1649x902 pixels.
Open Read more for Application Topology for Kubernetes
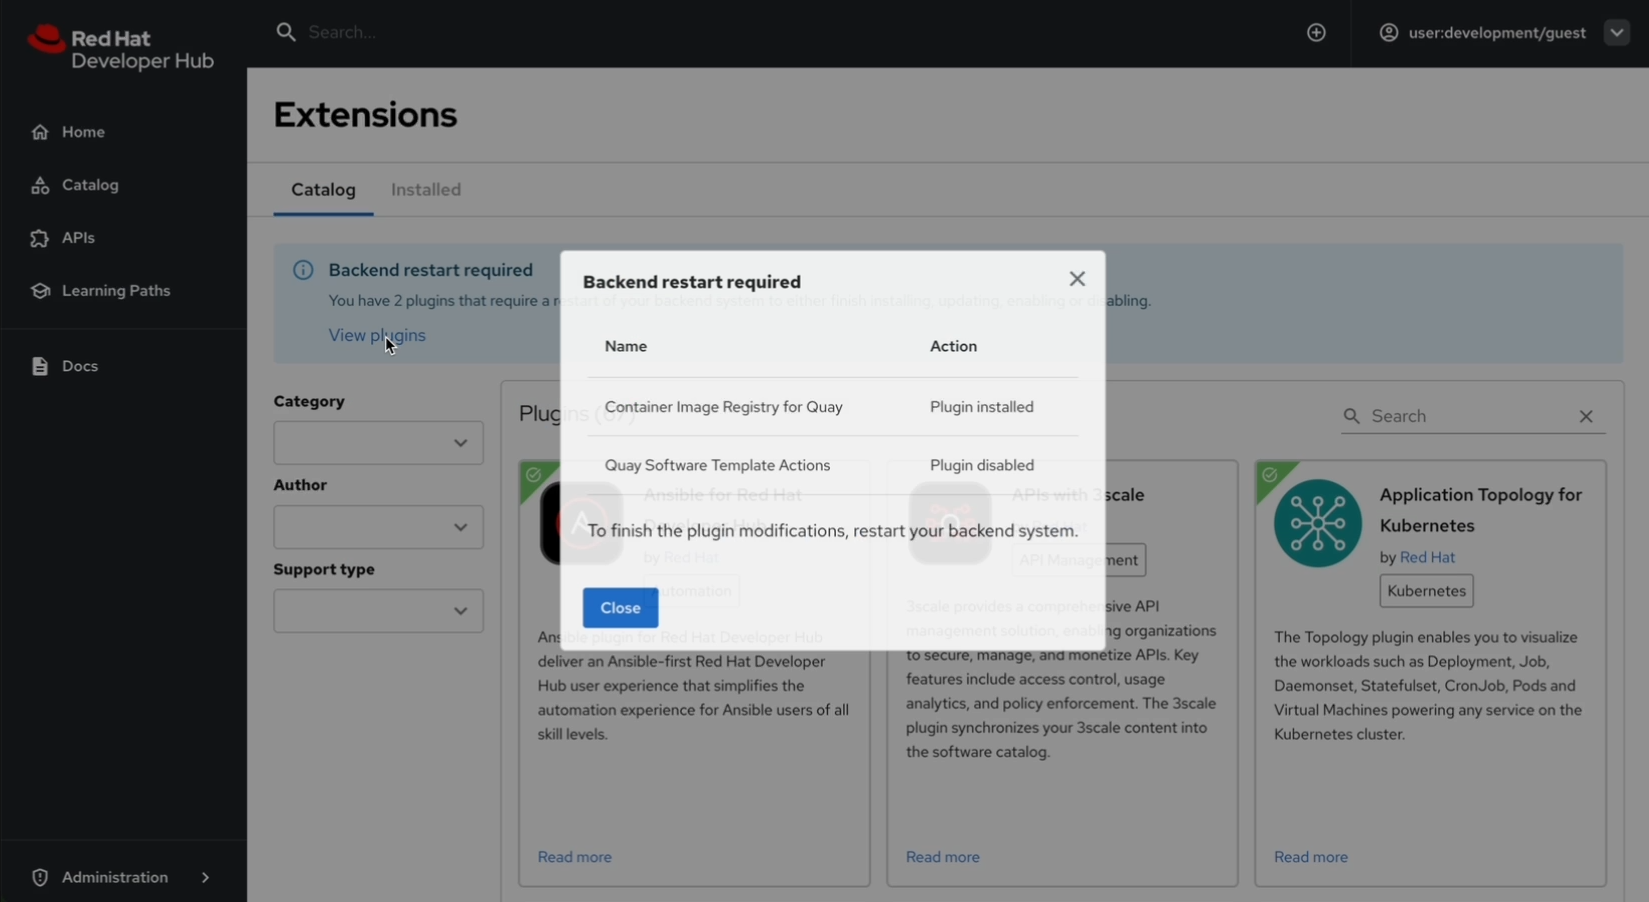coord(1310,856)
